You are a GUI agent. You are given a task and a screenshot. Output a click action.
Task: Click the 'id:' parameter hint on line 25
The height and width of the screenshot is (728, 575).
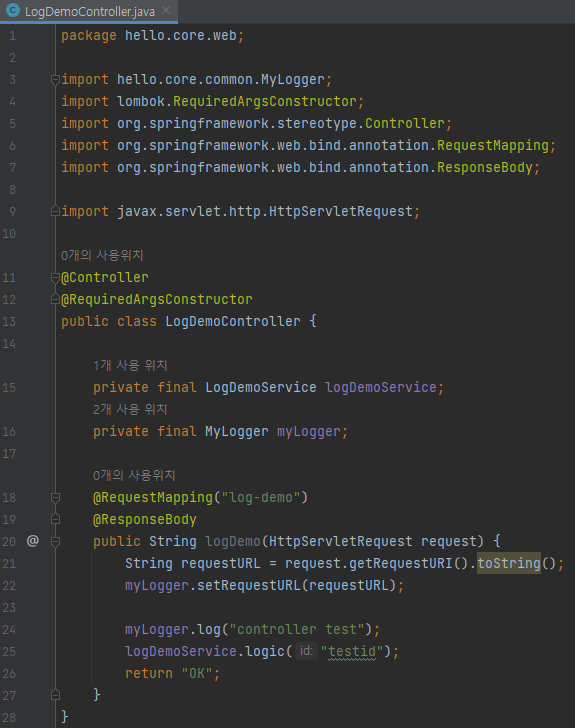click(306, 651)
